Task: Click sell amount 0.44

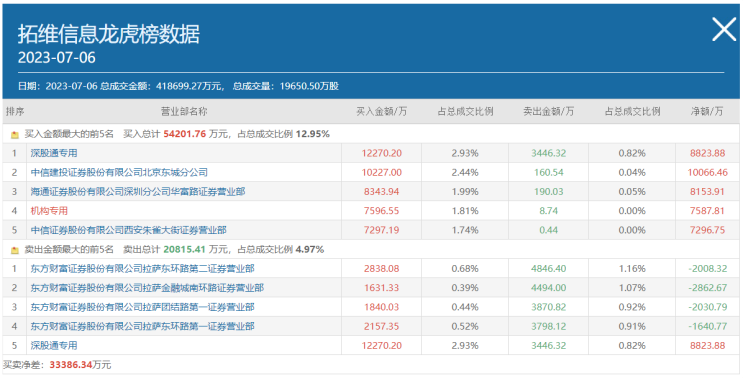Action: [x=549, y=230]
